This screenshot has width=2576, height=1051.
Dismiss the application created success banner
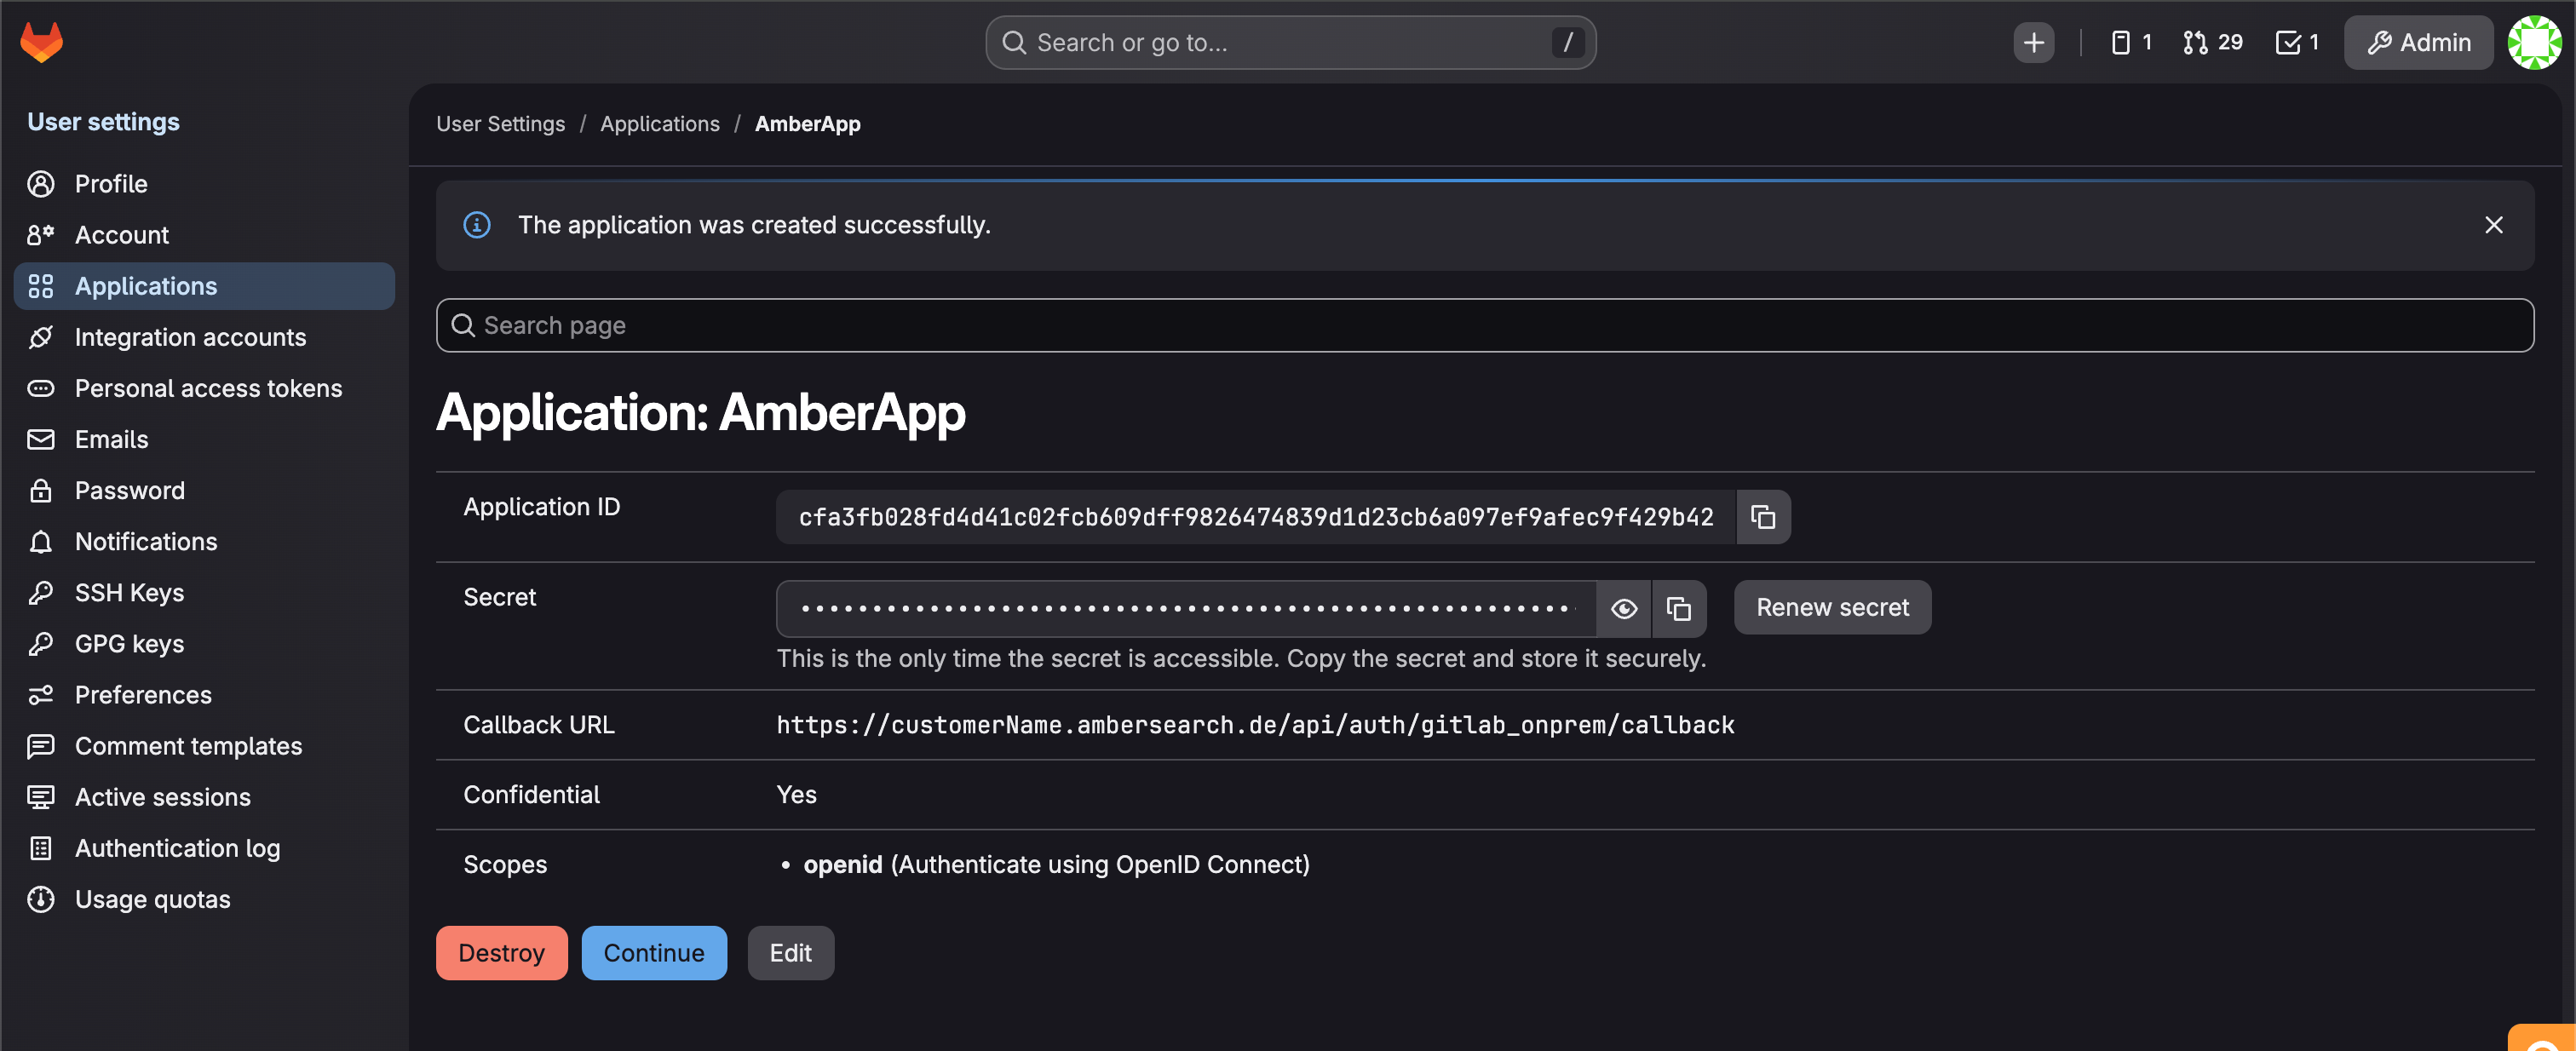point(2493,225)
